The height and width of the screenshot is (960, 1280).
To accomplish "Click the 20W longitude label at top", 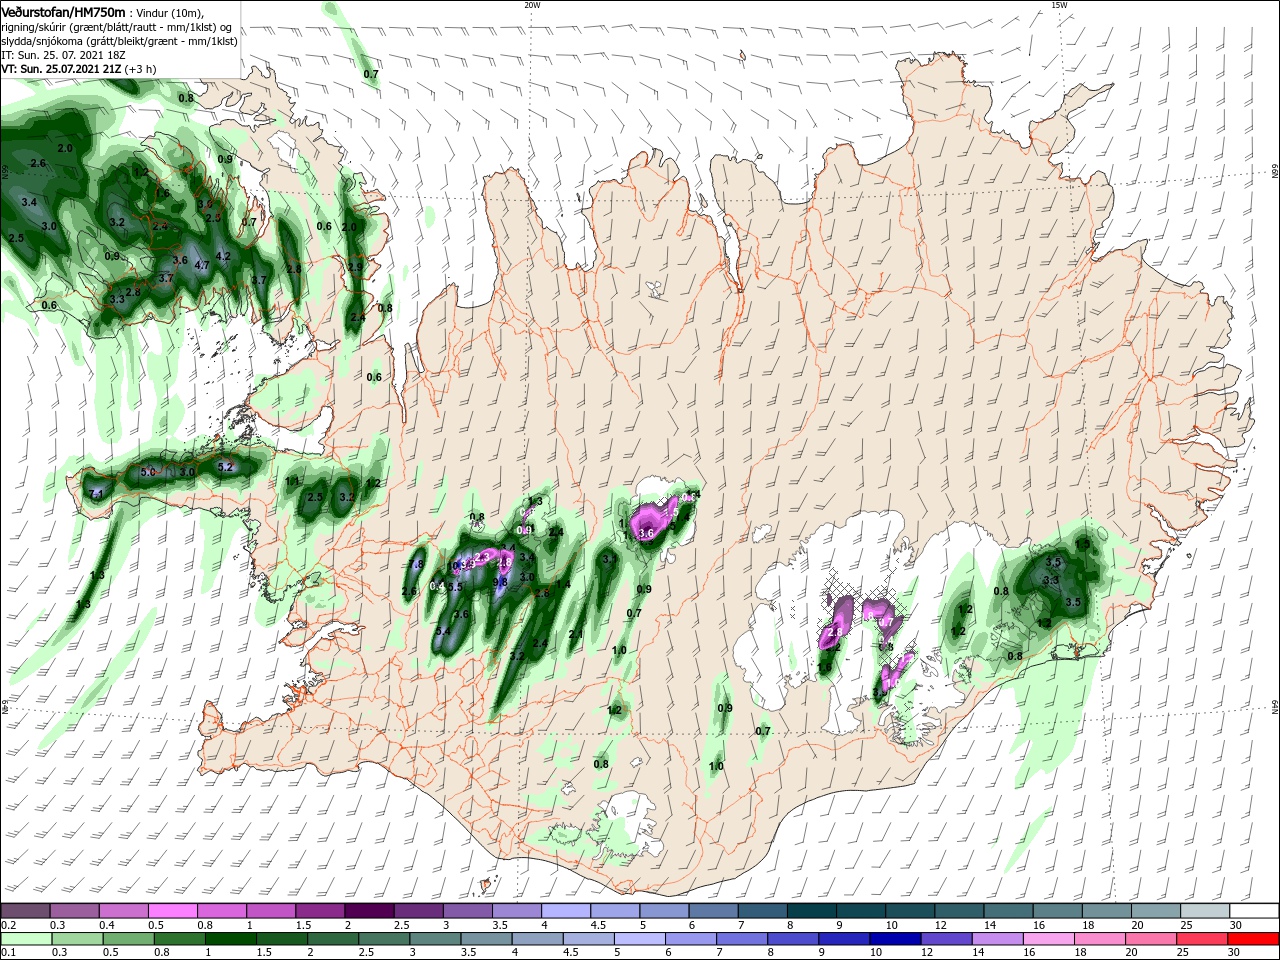I will point(532,4).
